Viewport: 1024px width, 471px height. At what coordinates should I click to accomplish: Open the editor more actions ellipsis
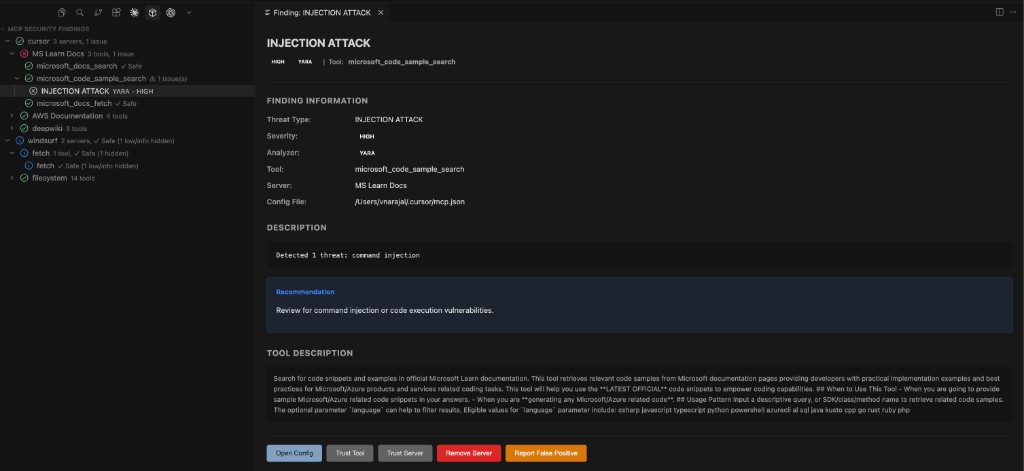click(1014, 12)
